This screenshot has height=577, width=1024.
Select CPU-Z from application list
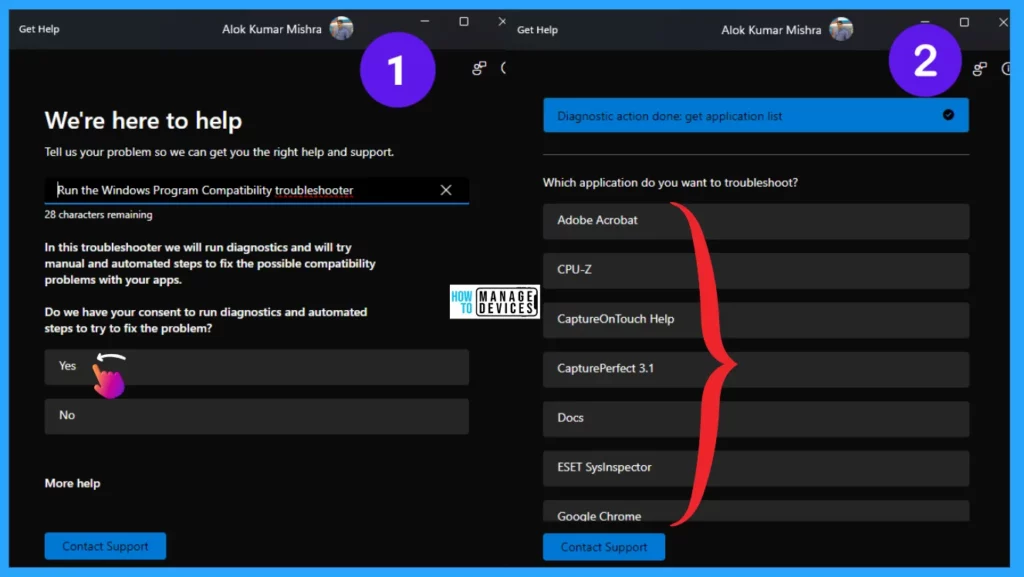pos(756,271)
